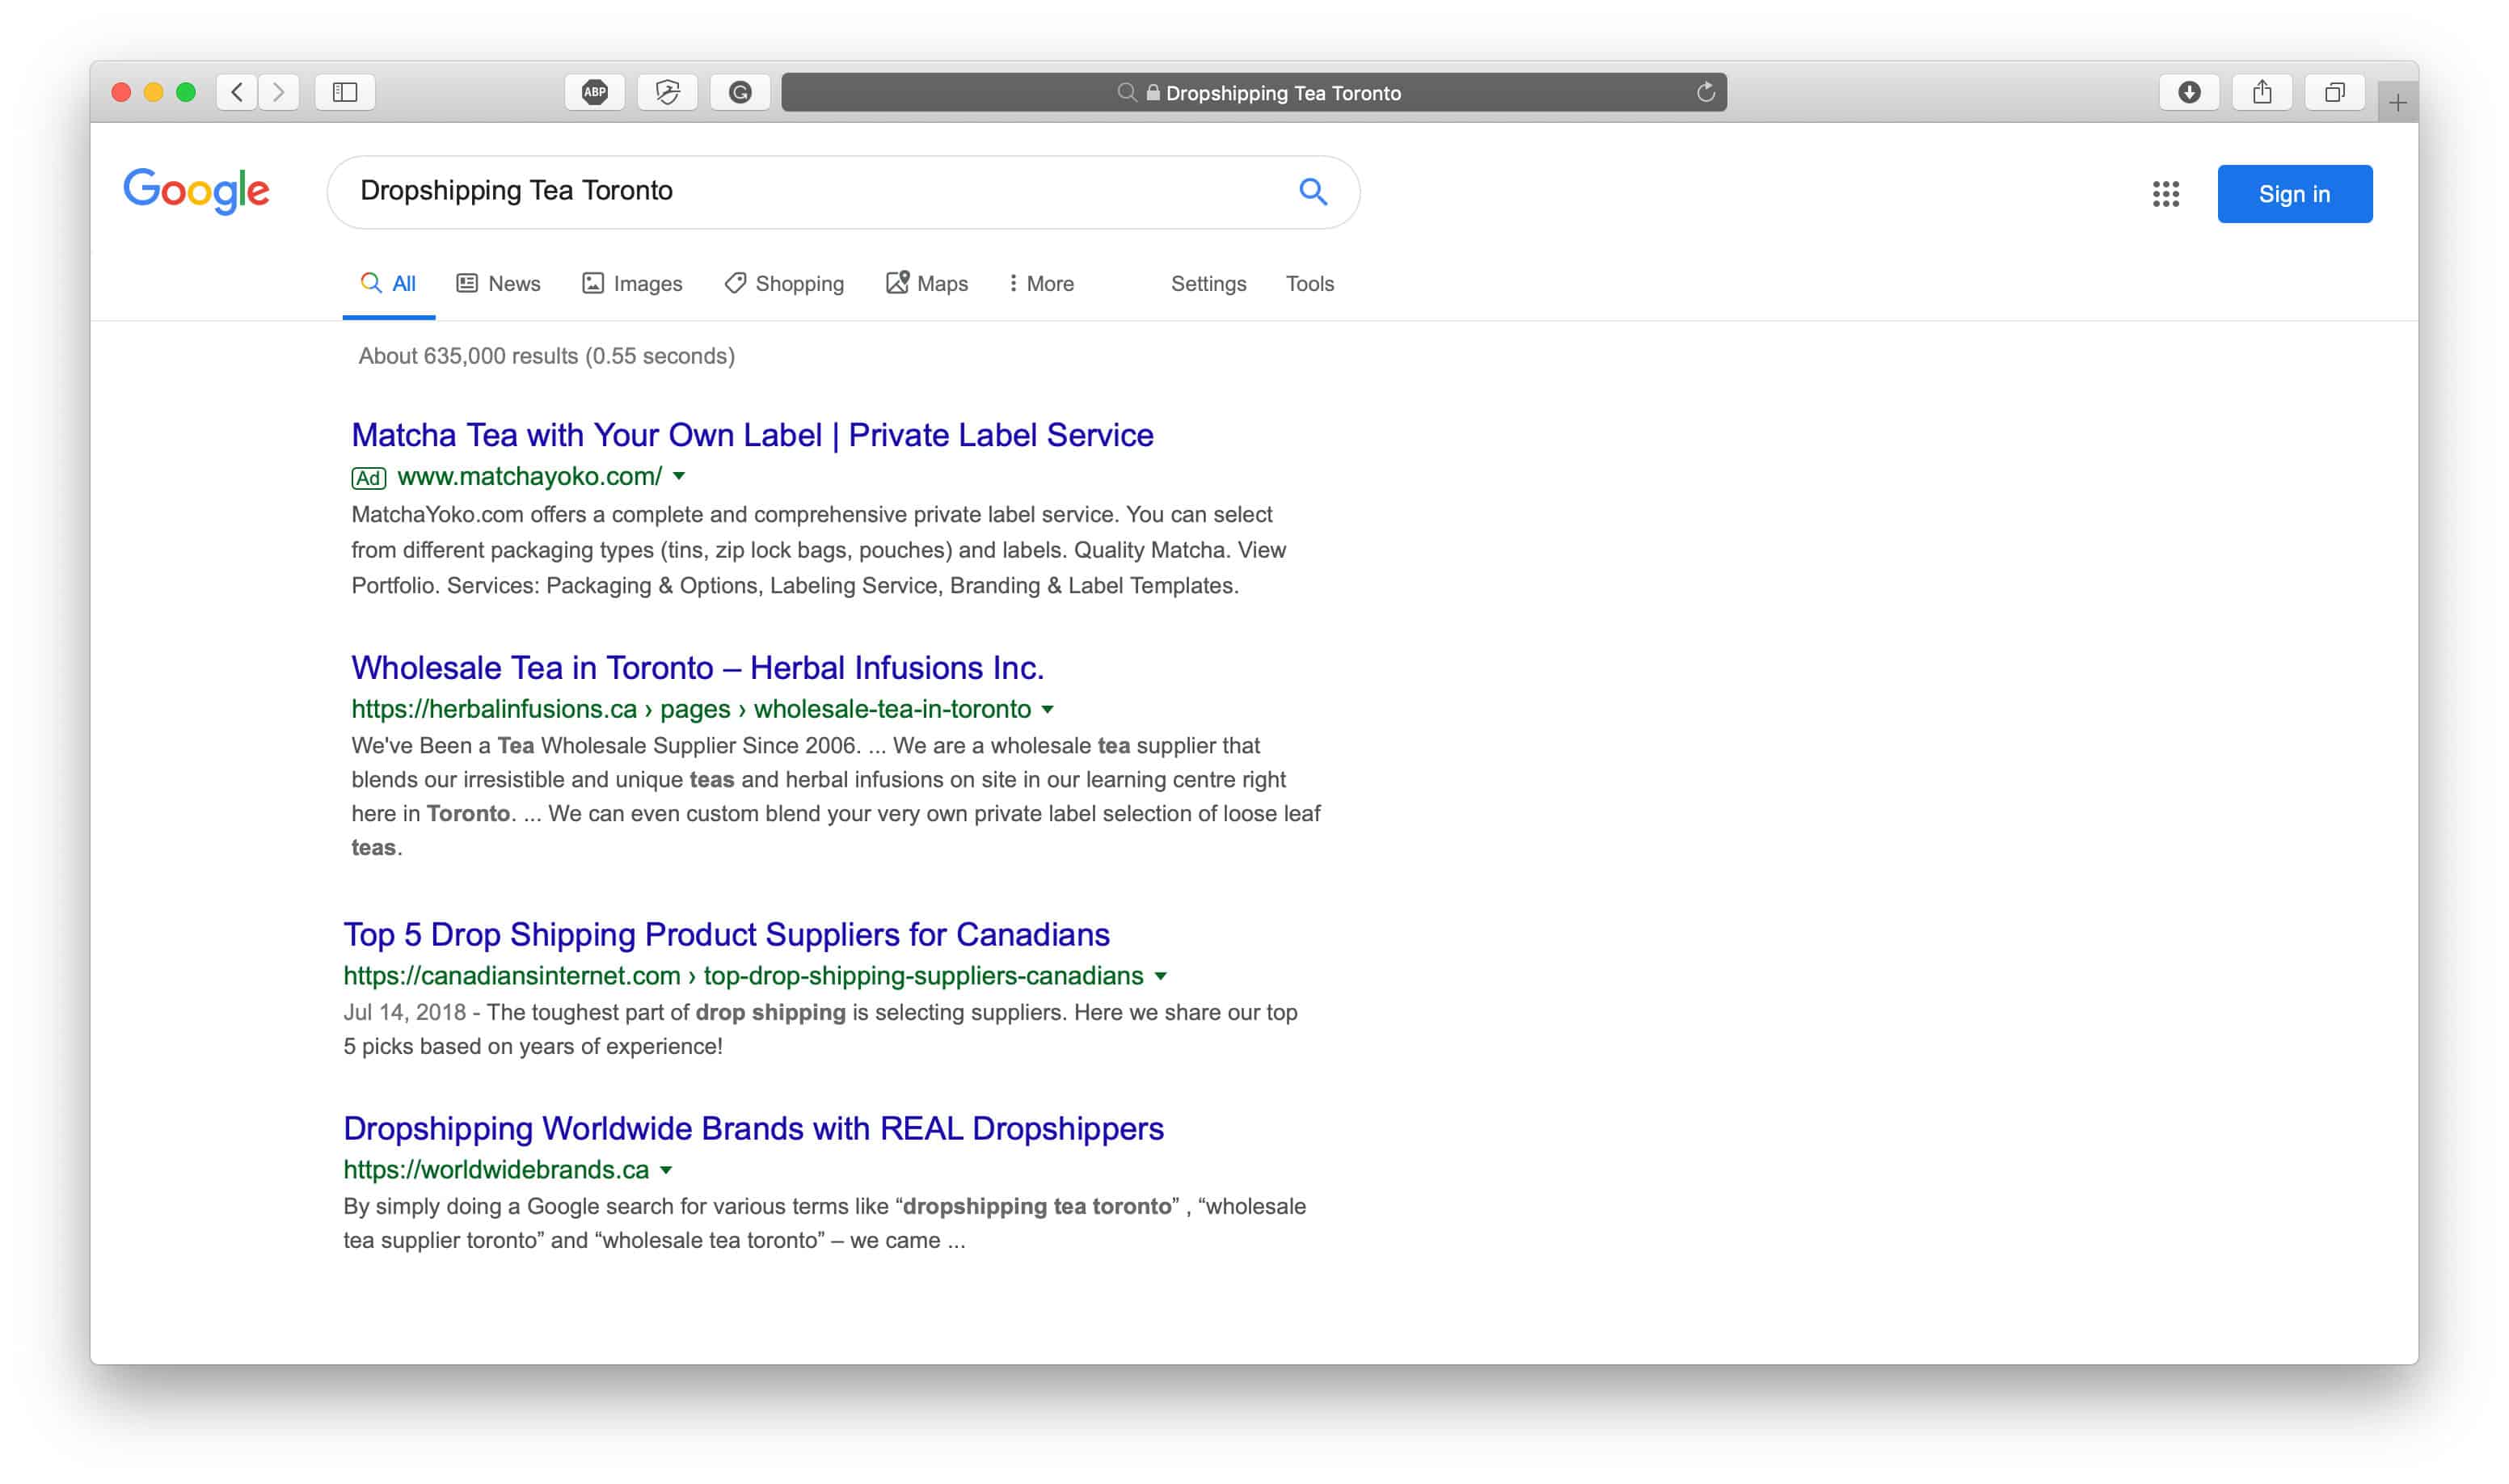Click the Safari address bar
2509x1484 pixels.
[1253, 92]
